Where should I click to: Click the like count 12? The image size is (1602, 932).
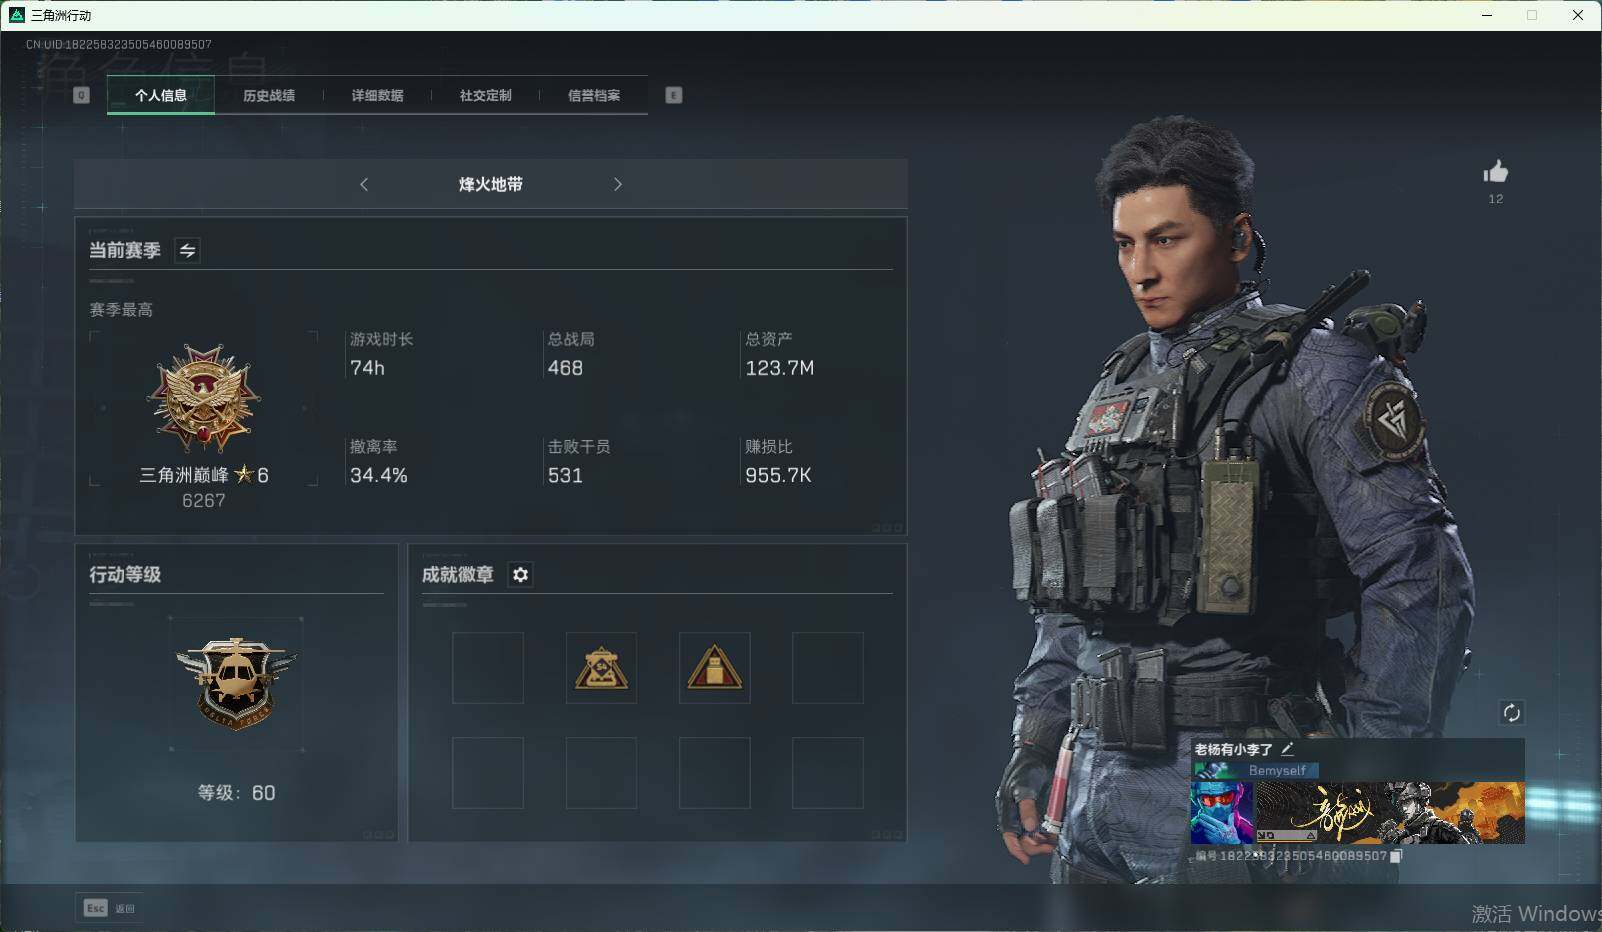pyautogui.click(x=1496, y=199)
